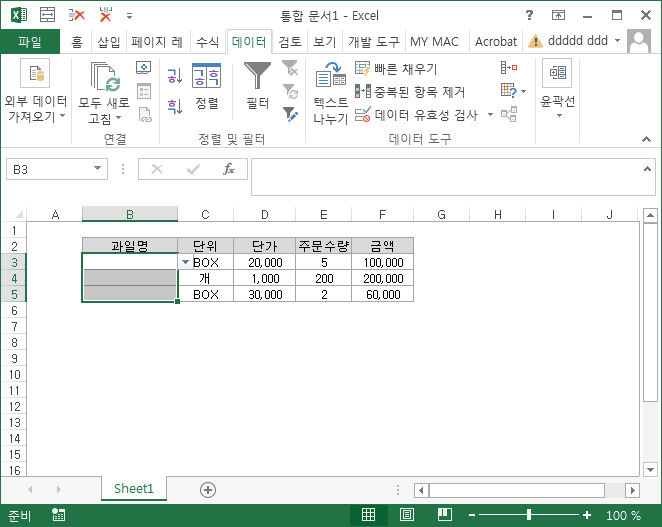Click the Consolidate icon

(509, 68)
